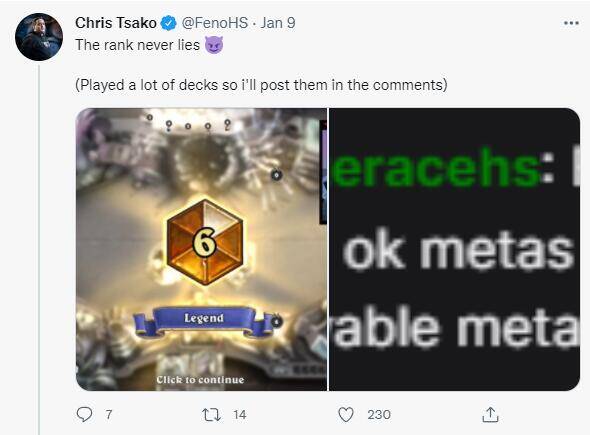Click the reply count 7
This screenshot has width=590, height=435.
point(109,415)
